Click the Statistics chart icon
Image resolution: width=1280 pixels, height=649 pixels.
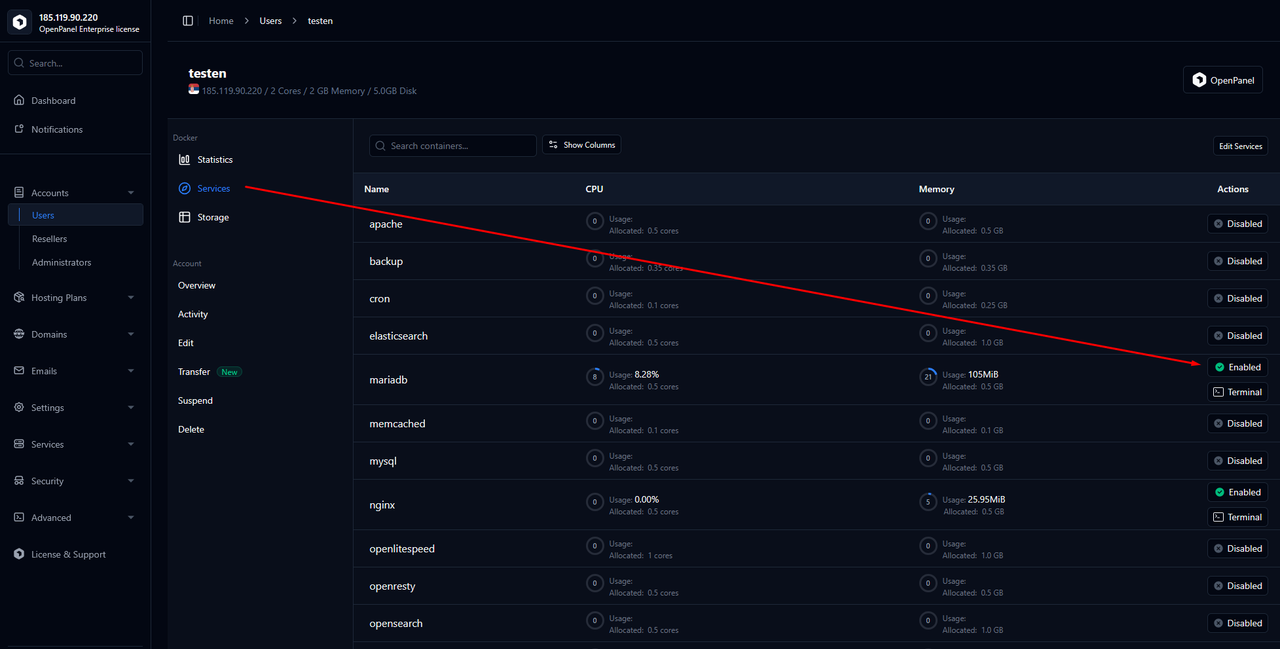click(x=184, y=160)
